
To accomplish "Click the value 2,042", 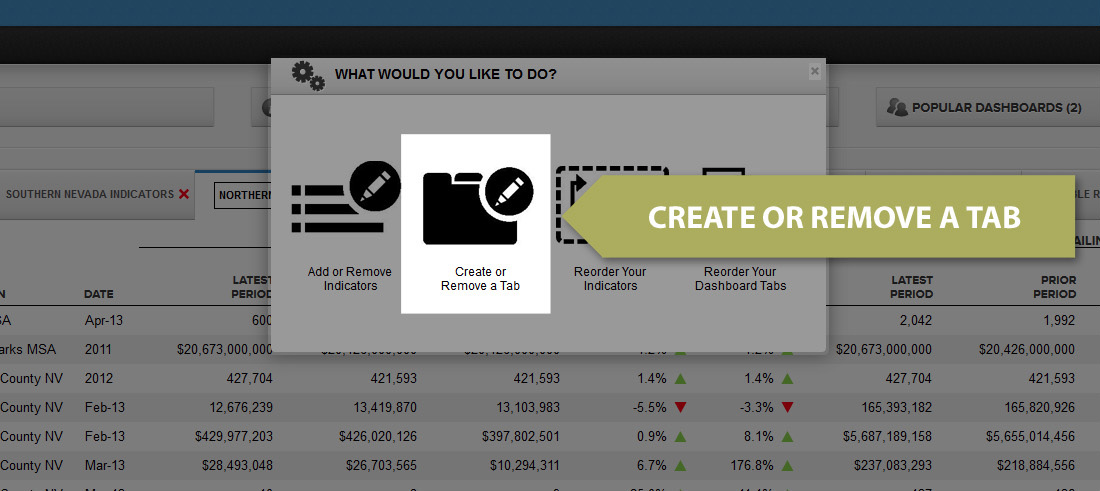I will click(916, 321).
